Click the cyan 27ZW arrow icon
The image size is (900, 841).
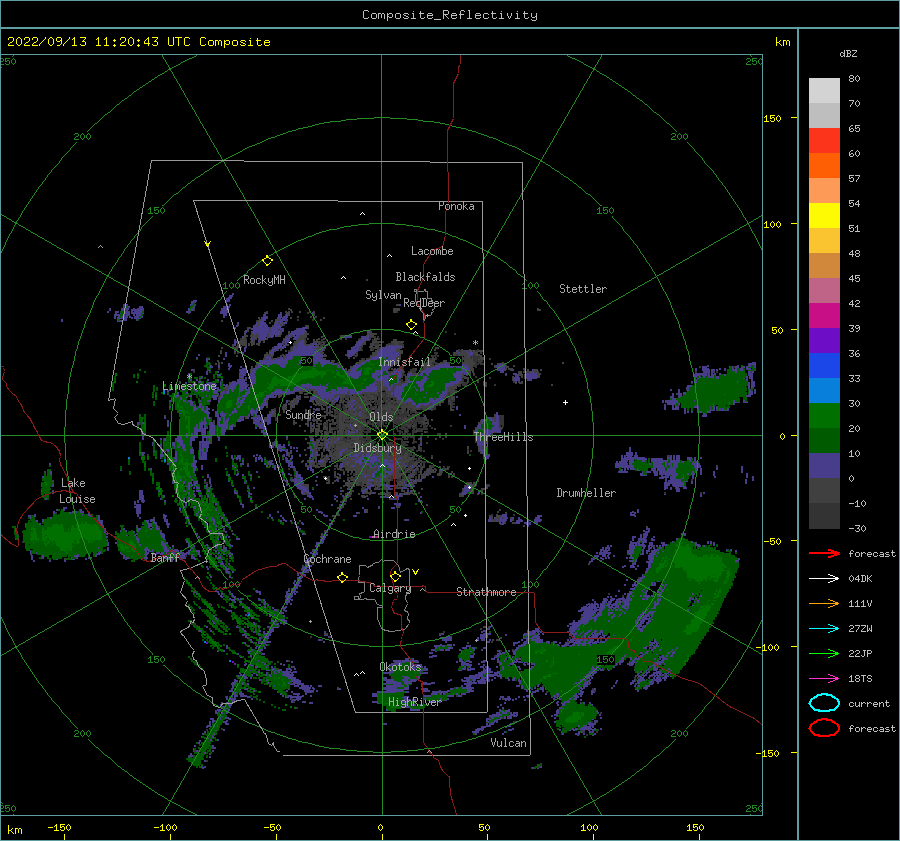click(x=824, y=629)
